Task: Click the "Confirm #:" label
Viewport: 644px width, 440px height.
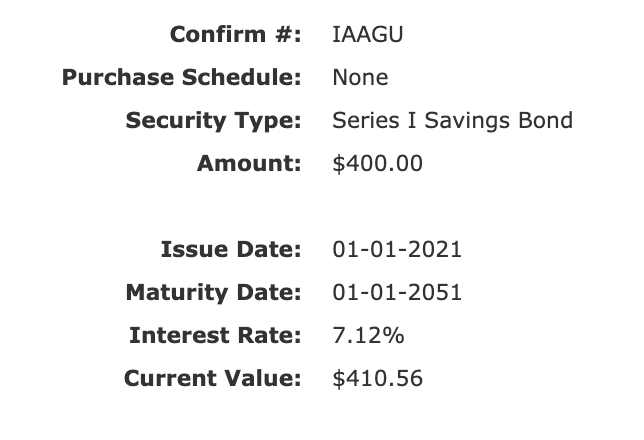Action: [x=235, y=35]
